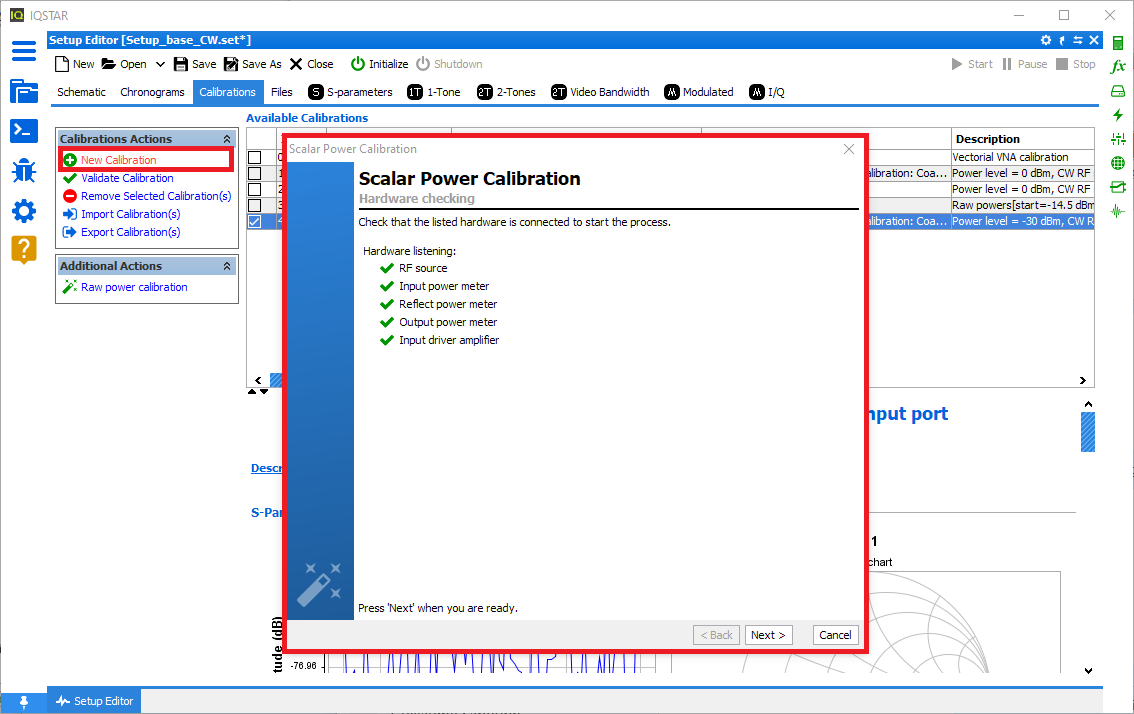Click the Description column header
The width and height of the screenshot is (1134, 714).
pyautogui.click(x=1023, y=139)
